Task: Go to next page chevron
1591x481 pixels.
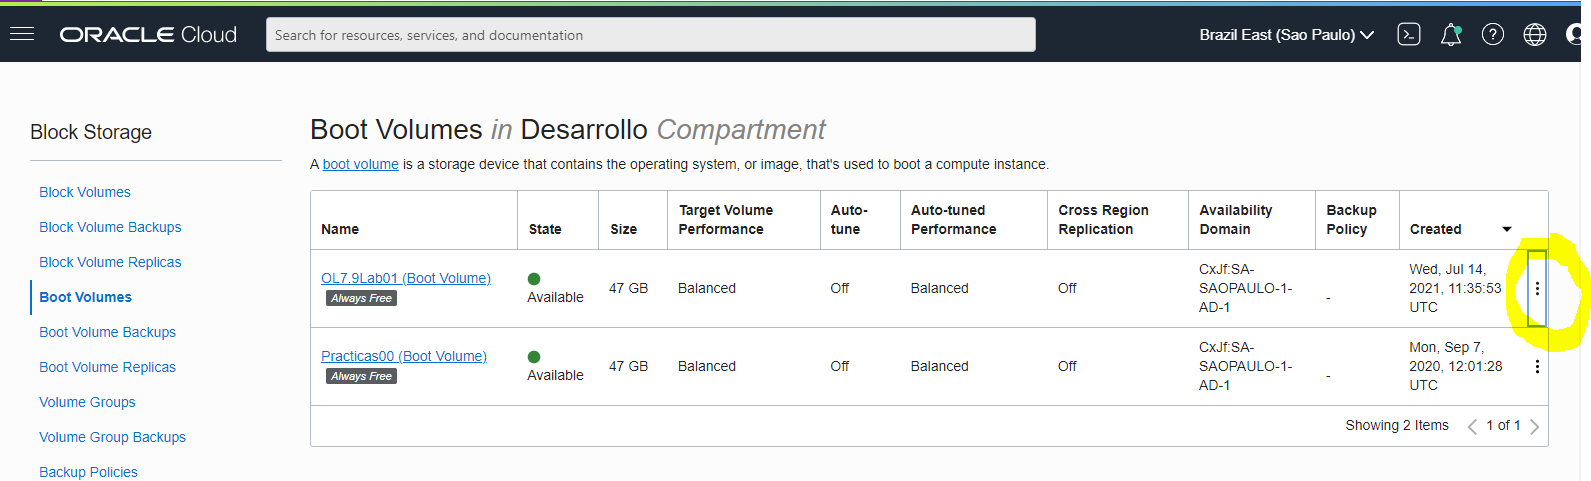Action: coord(1534,427)
